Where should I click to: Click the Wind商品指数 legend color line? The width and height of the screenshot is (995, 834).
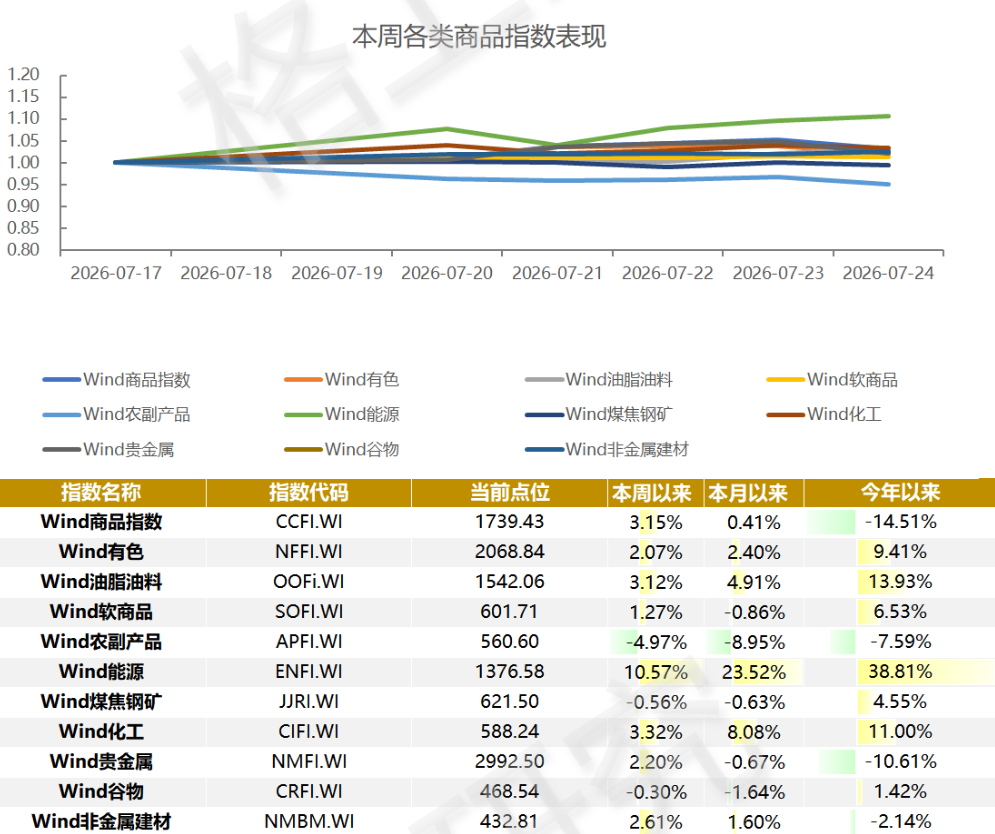pyautogui.click(x=62, y=380)
